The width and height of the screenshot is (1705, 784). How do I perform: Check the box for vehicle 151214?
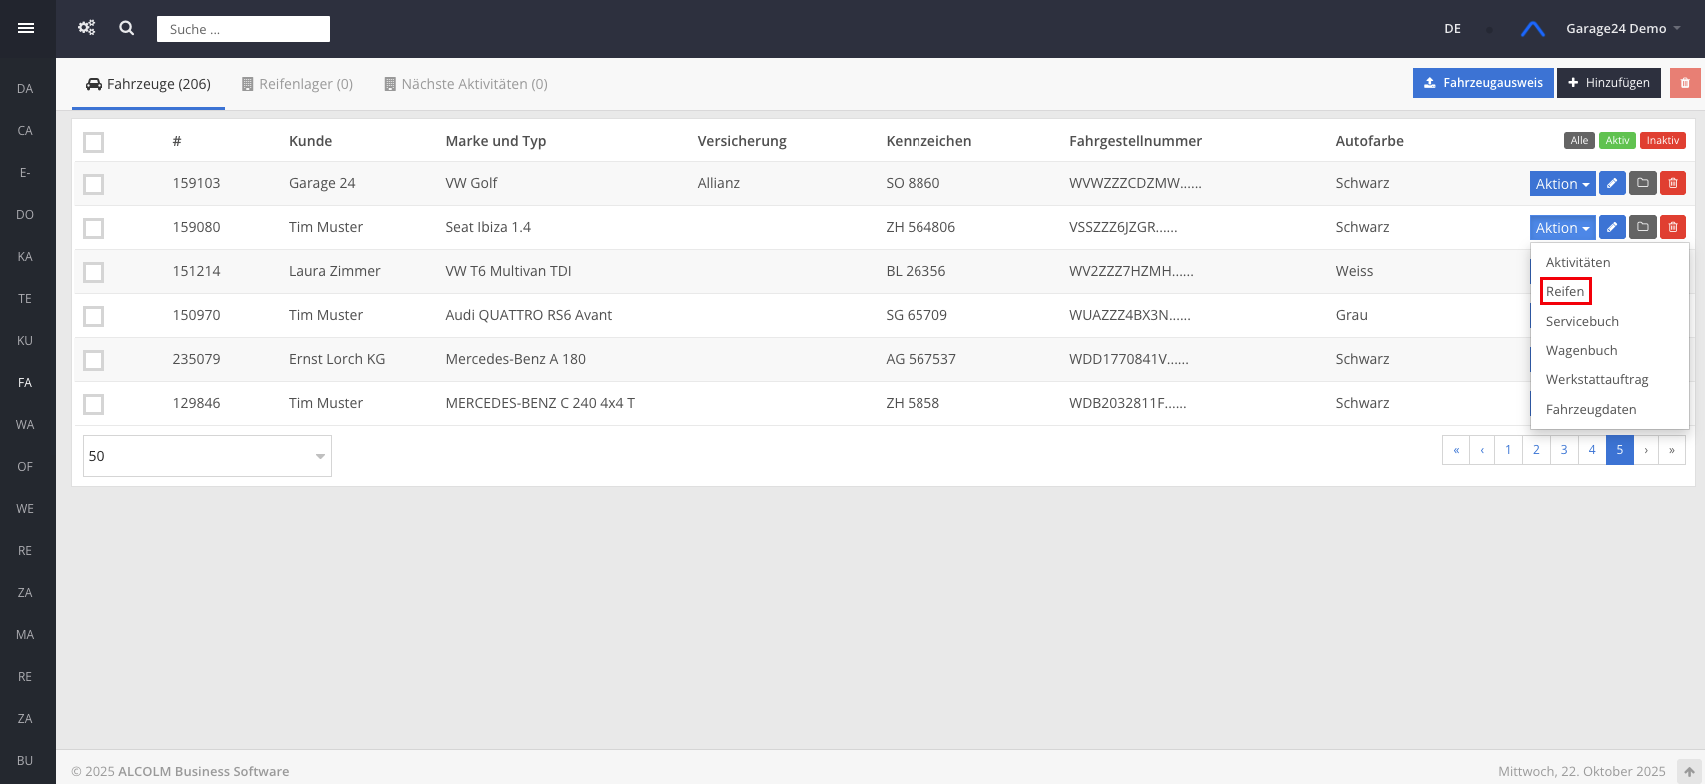pos(94,272)
